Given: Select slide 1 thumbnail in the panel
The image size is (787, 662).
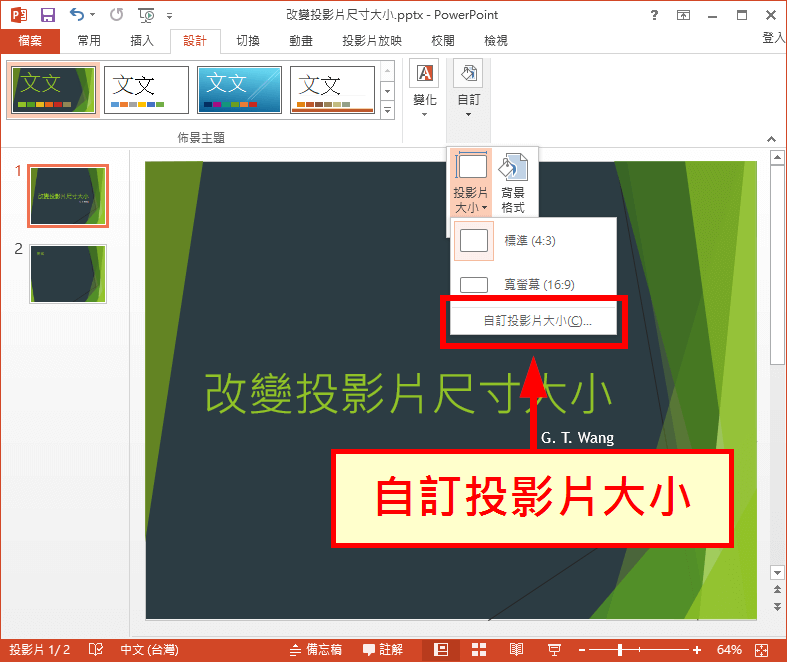Looking at the screenshot, I should (68, 196).
